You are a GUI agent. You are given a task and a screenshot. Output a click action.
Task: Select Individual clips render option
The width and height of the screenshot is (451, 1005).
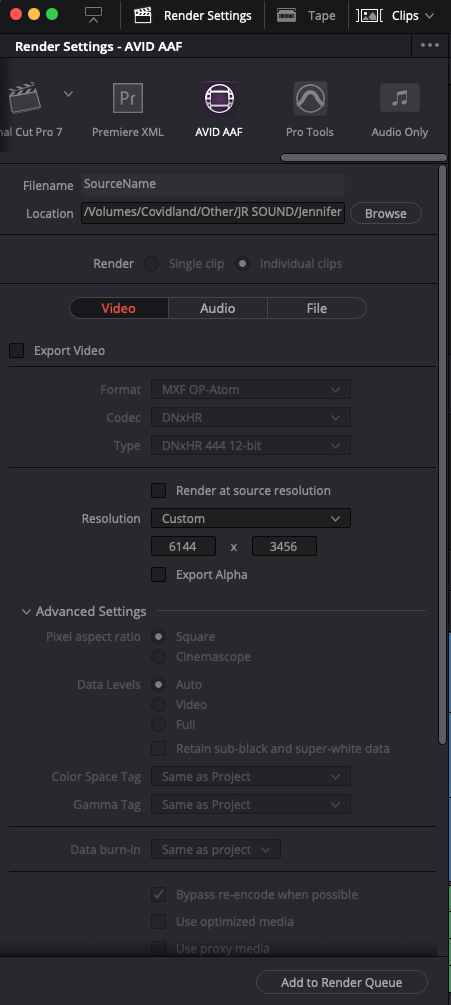242,263
